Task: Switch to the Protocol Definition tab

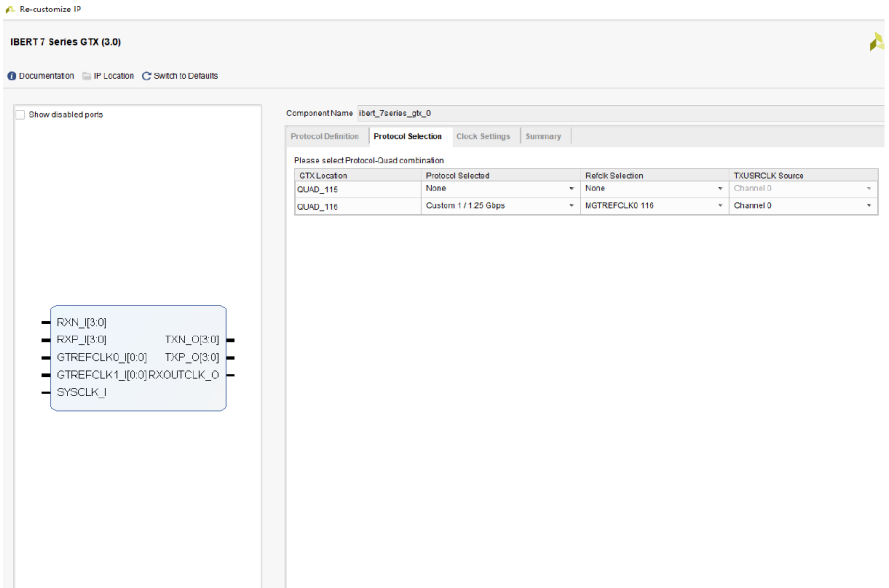Action: (324, 137)
